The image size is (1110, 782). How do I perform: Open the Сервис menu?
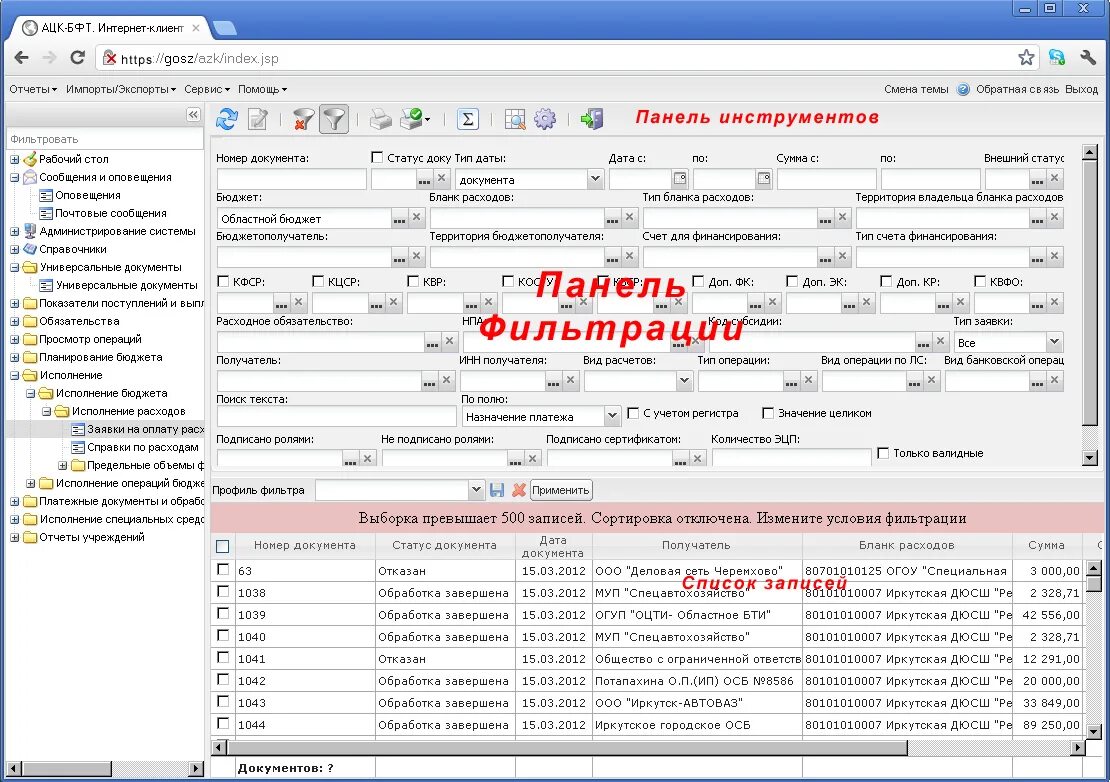(207, 89)
